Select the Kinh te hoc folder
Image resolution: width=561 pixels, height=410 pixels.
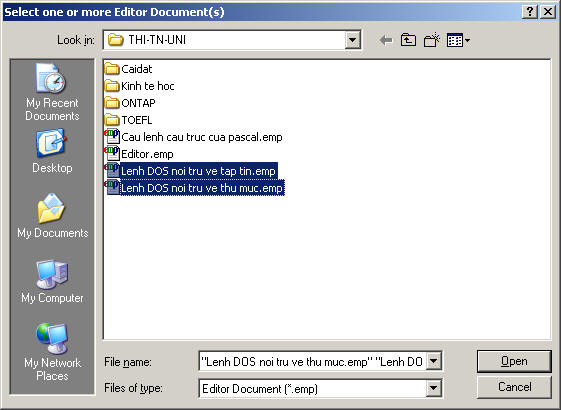(x=140, y=86)
